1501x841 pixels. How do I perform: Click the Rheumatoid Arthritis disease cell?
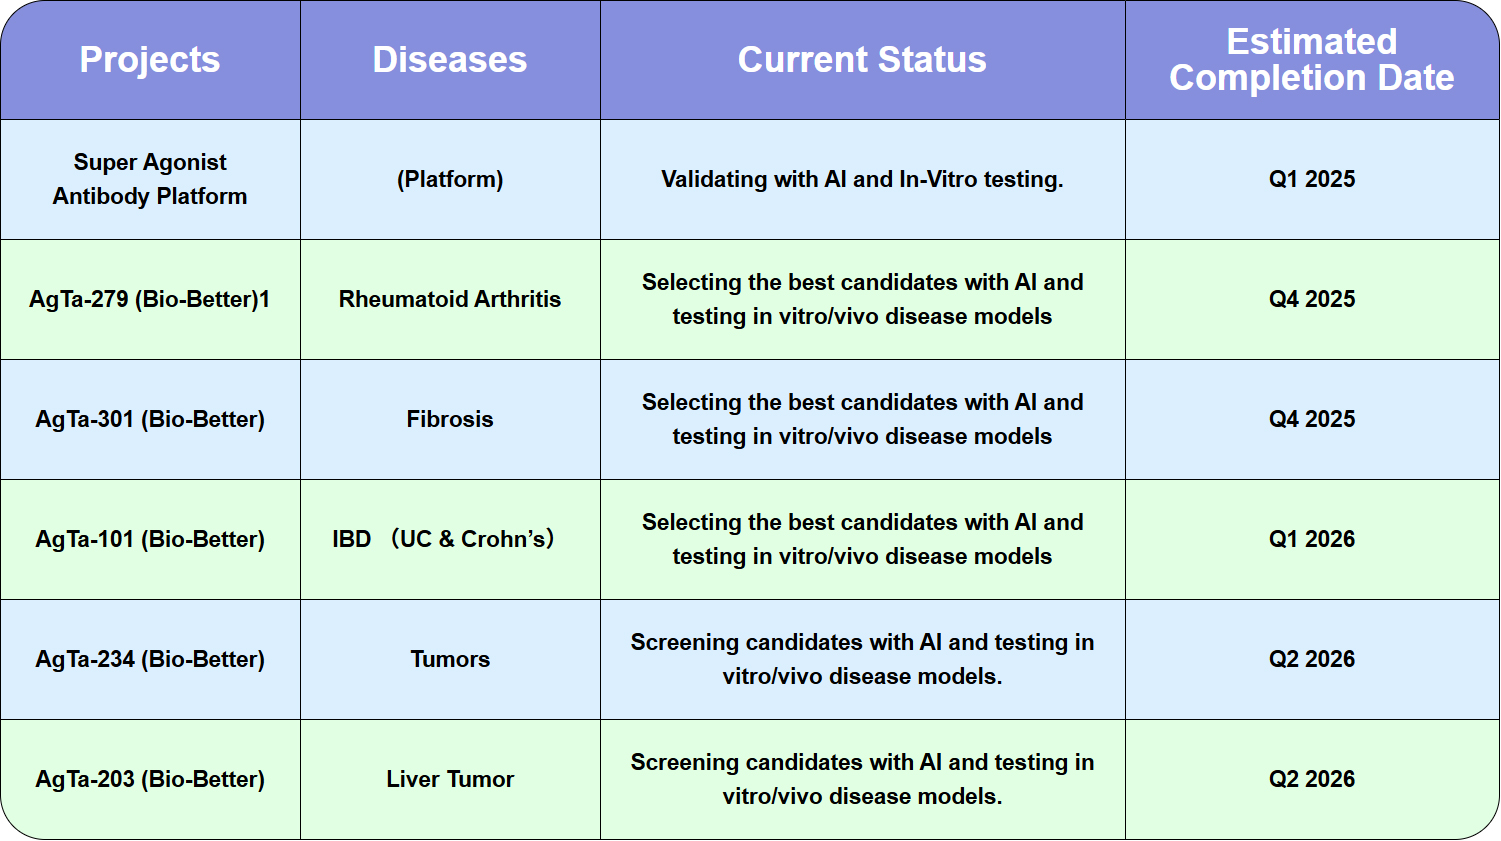pos(450,299)
